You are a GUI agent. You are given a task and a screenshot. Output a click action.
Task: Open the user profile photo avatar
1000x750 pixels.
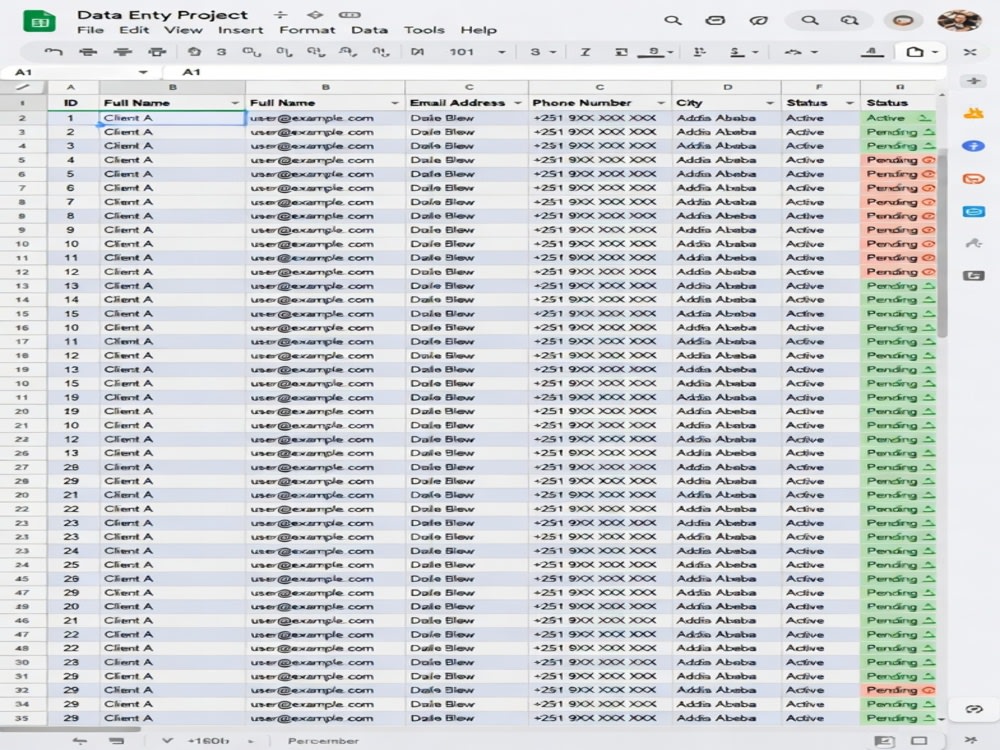pos(959,20)
